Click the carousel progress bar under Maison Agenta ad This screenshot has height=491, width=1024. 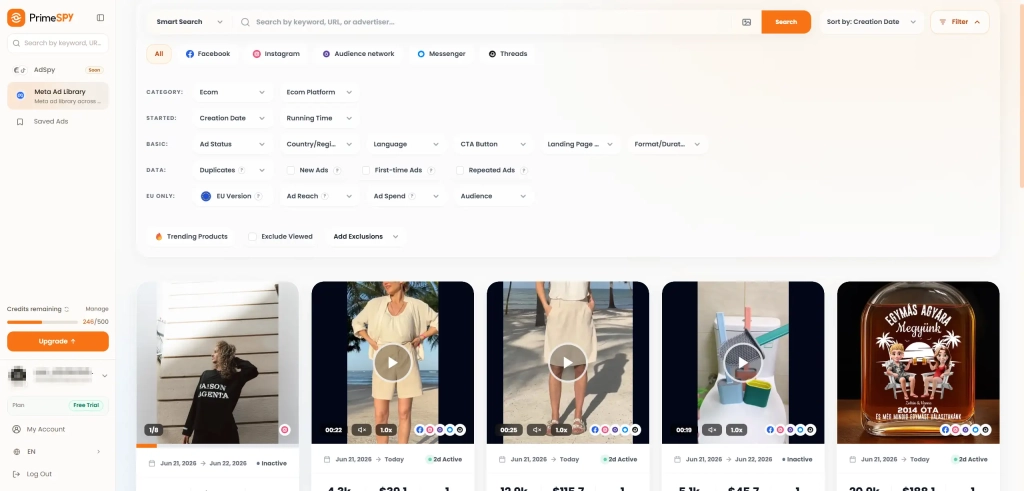(x=217, y=446)
